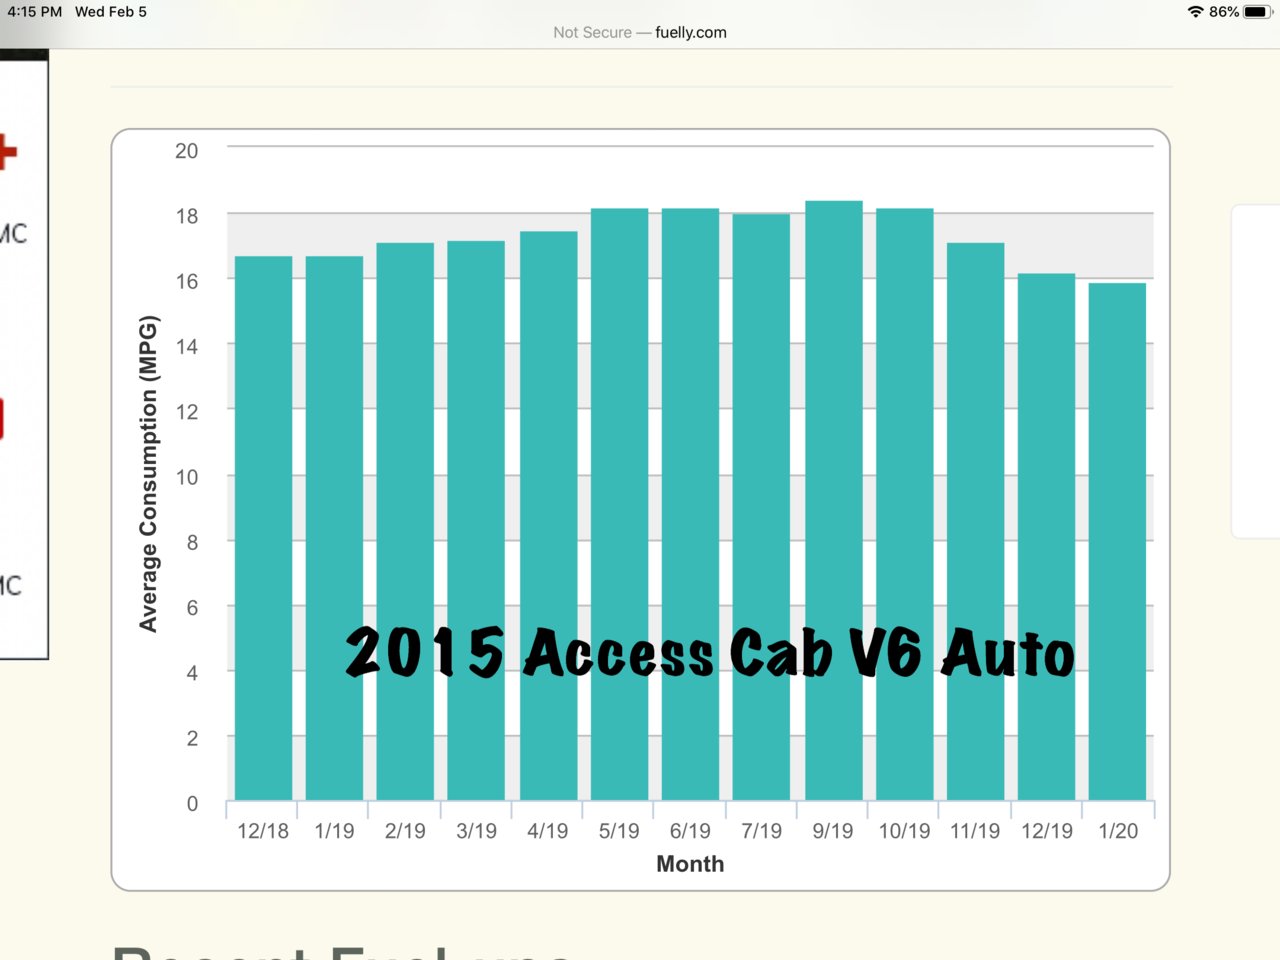Click the 20 value on y-axis
This screenshot has height=960, width=1280.
pyautogui.click(x=187, y=151)
